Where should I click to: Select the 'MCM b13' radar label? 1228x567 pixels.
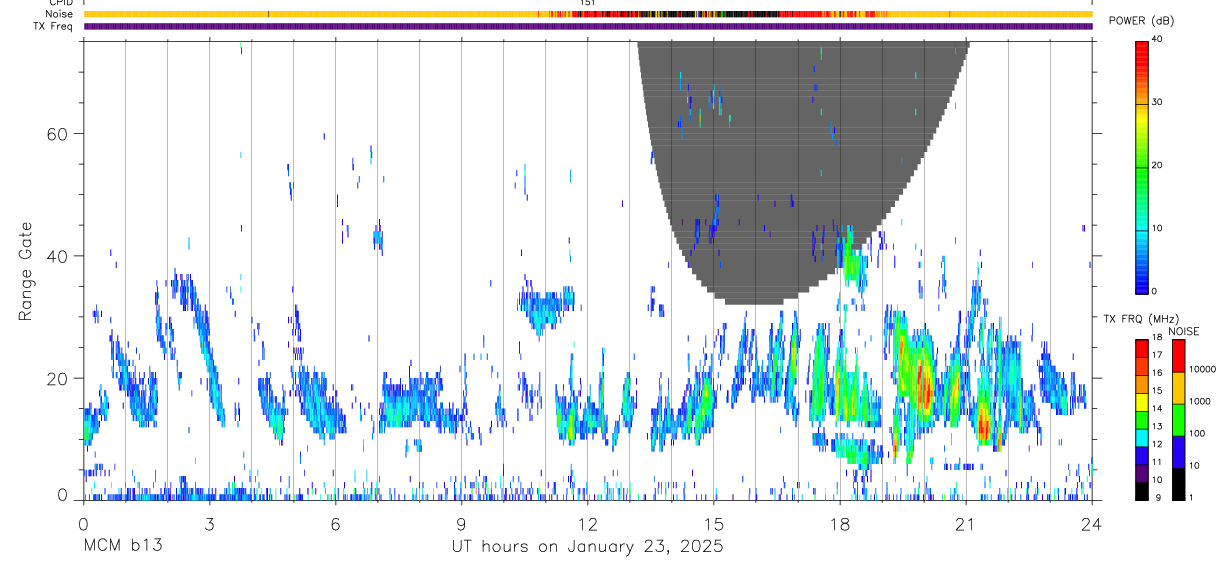click(x=122, y=546)
